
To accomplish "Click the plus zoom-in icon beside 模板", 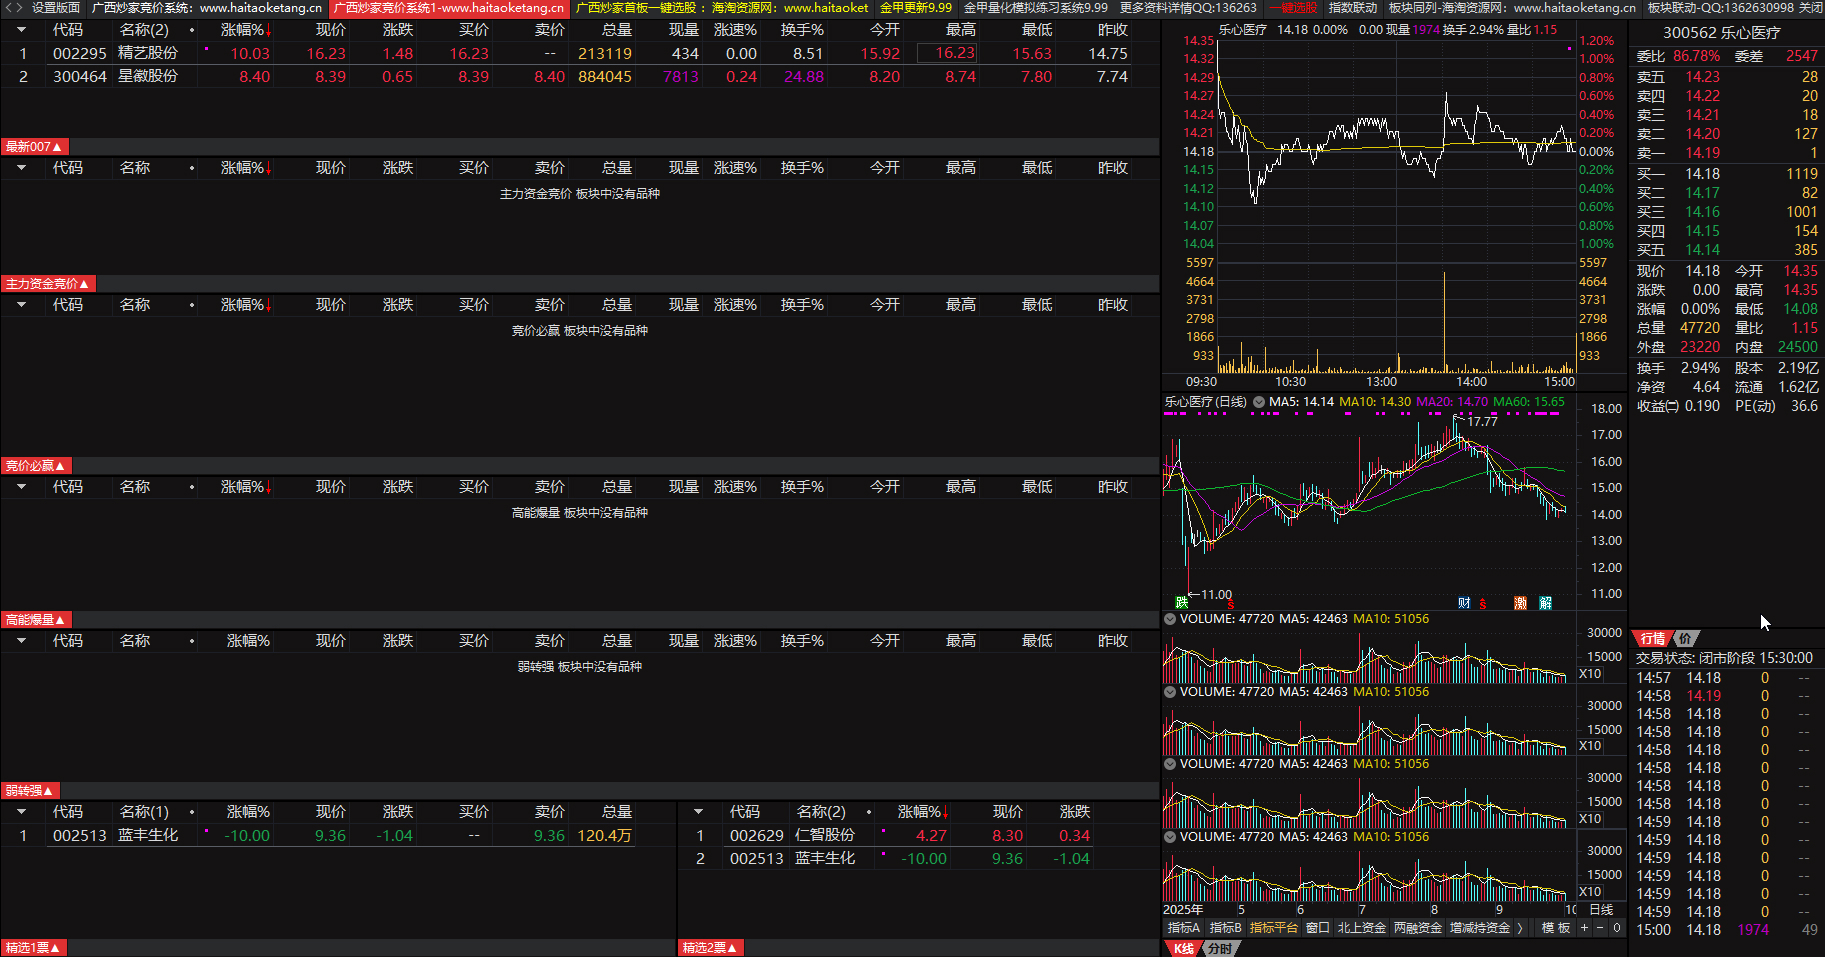I will coord(1584,928).
